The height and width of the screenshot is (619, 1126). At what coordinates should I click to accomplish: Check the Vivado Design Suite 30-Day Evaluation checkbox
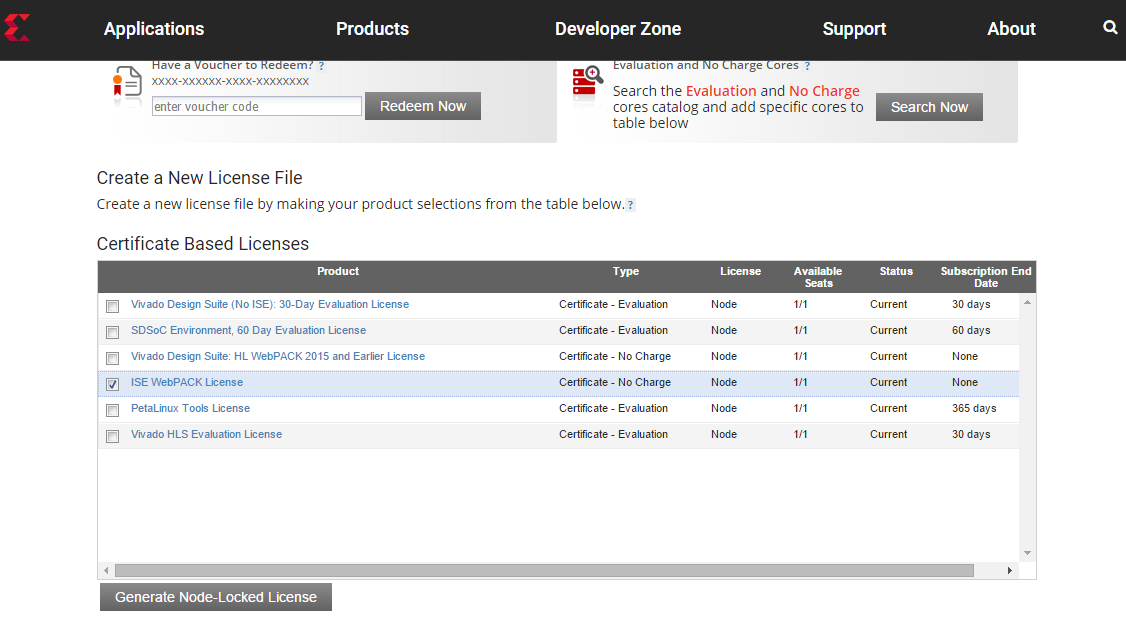[x=113, y=307]
